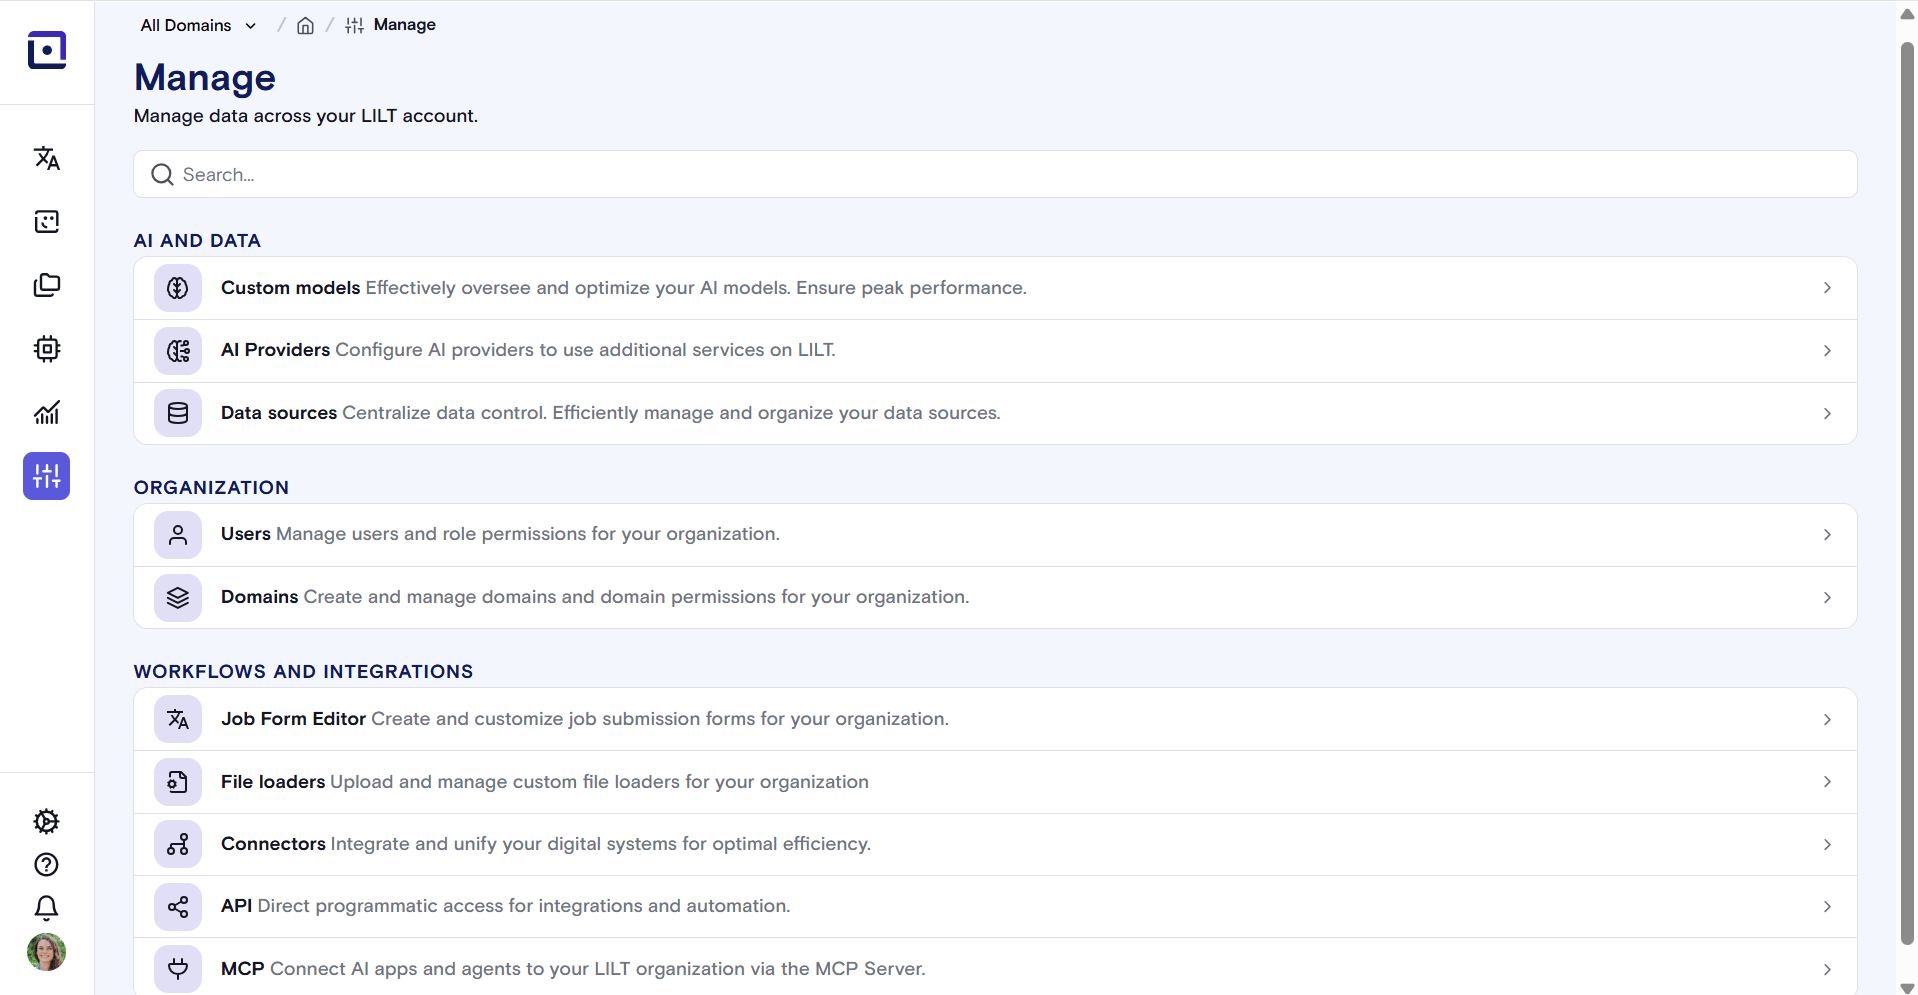Expand AI Providers row chevron
The height and width of the screenshot is (995, 1918).
(x=1827, y=351)
